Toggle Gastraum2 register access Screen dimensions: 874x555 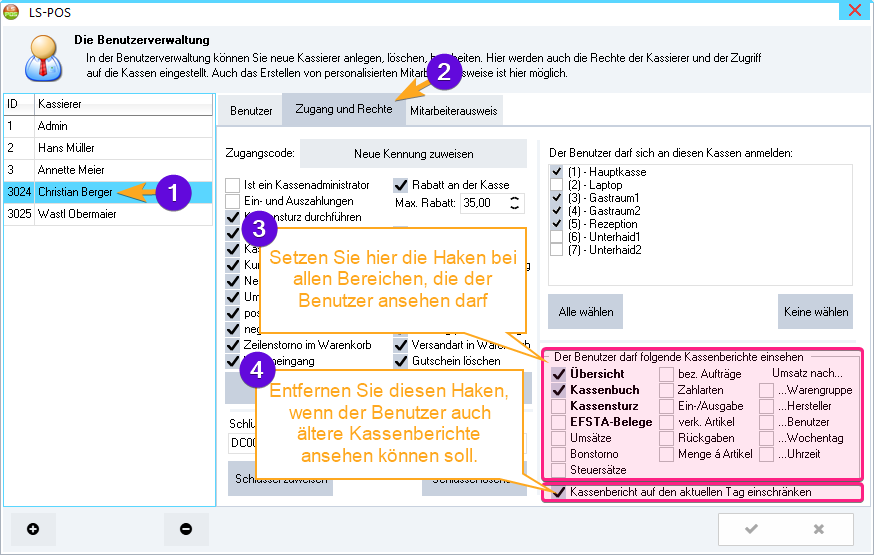pyautogui.click(x=556, y=211)
